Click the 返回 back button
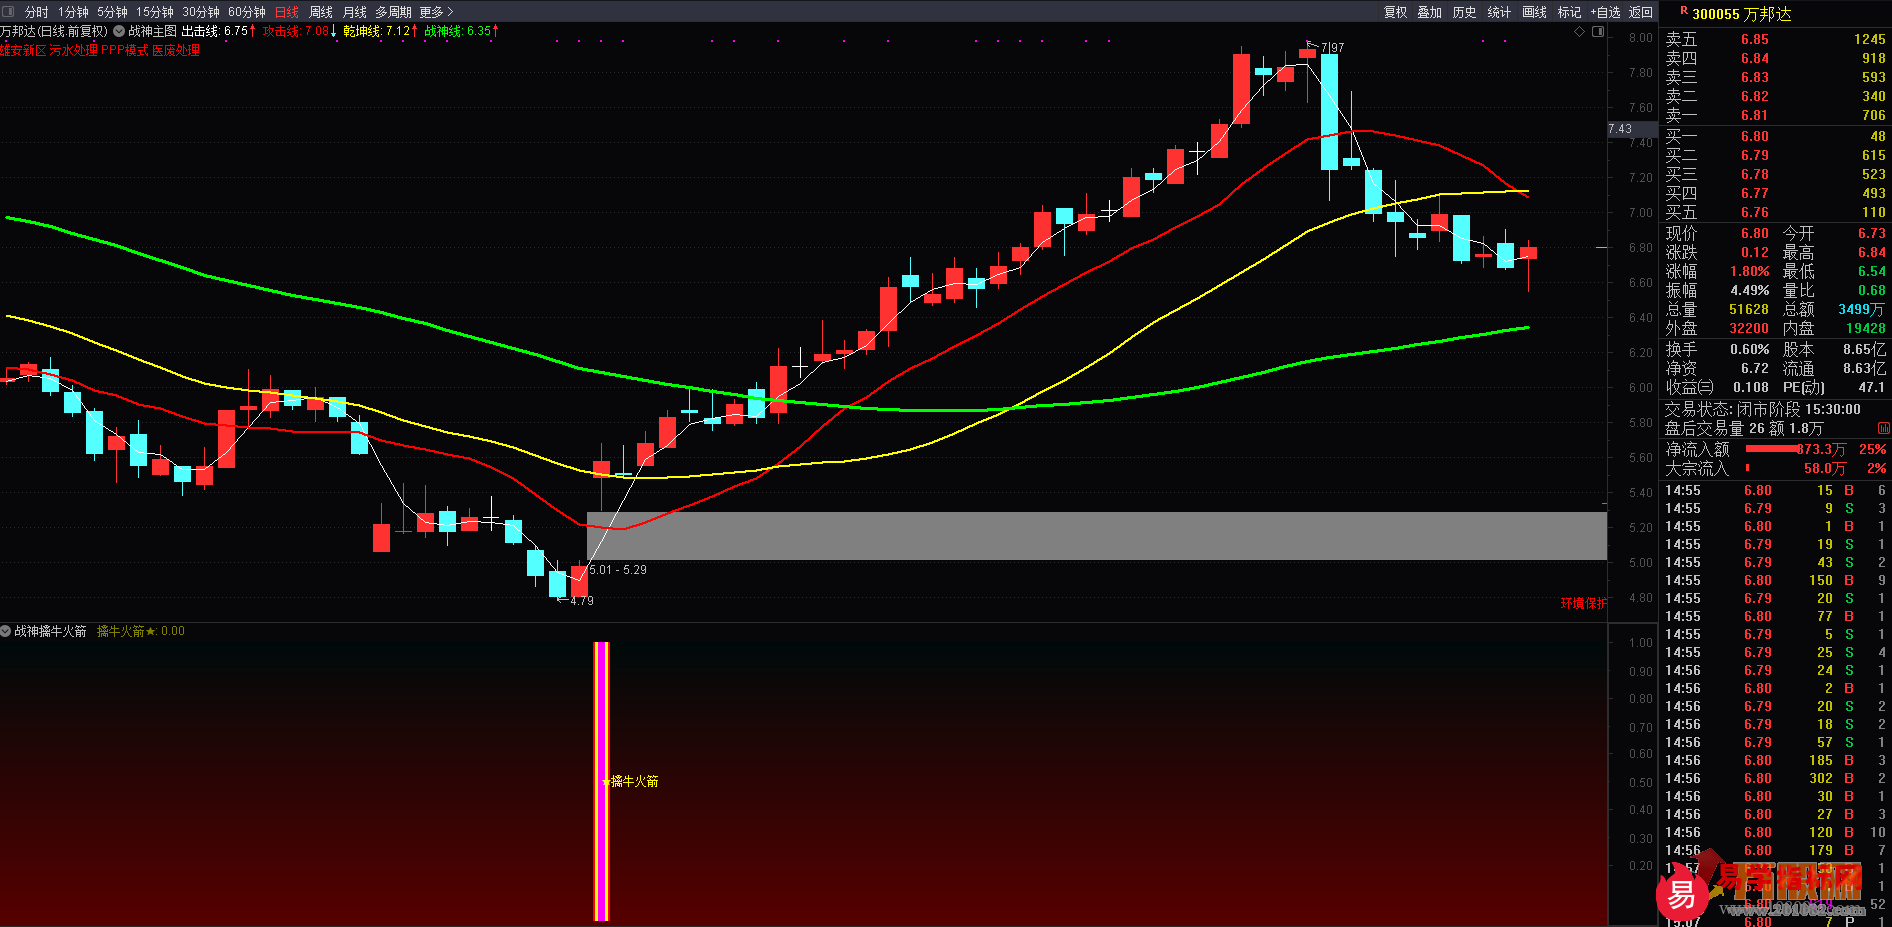1892x927 pixels. [x=1641, y=12]
